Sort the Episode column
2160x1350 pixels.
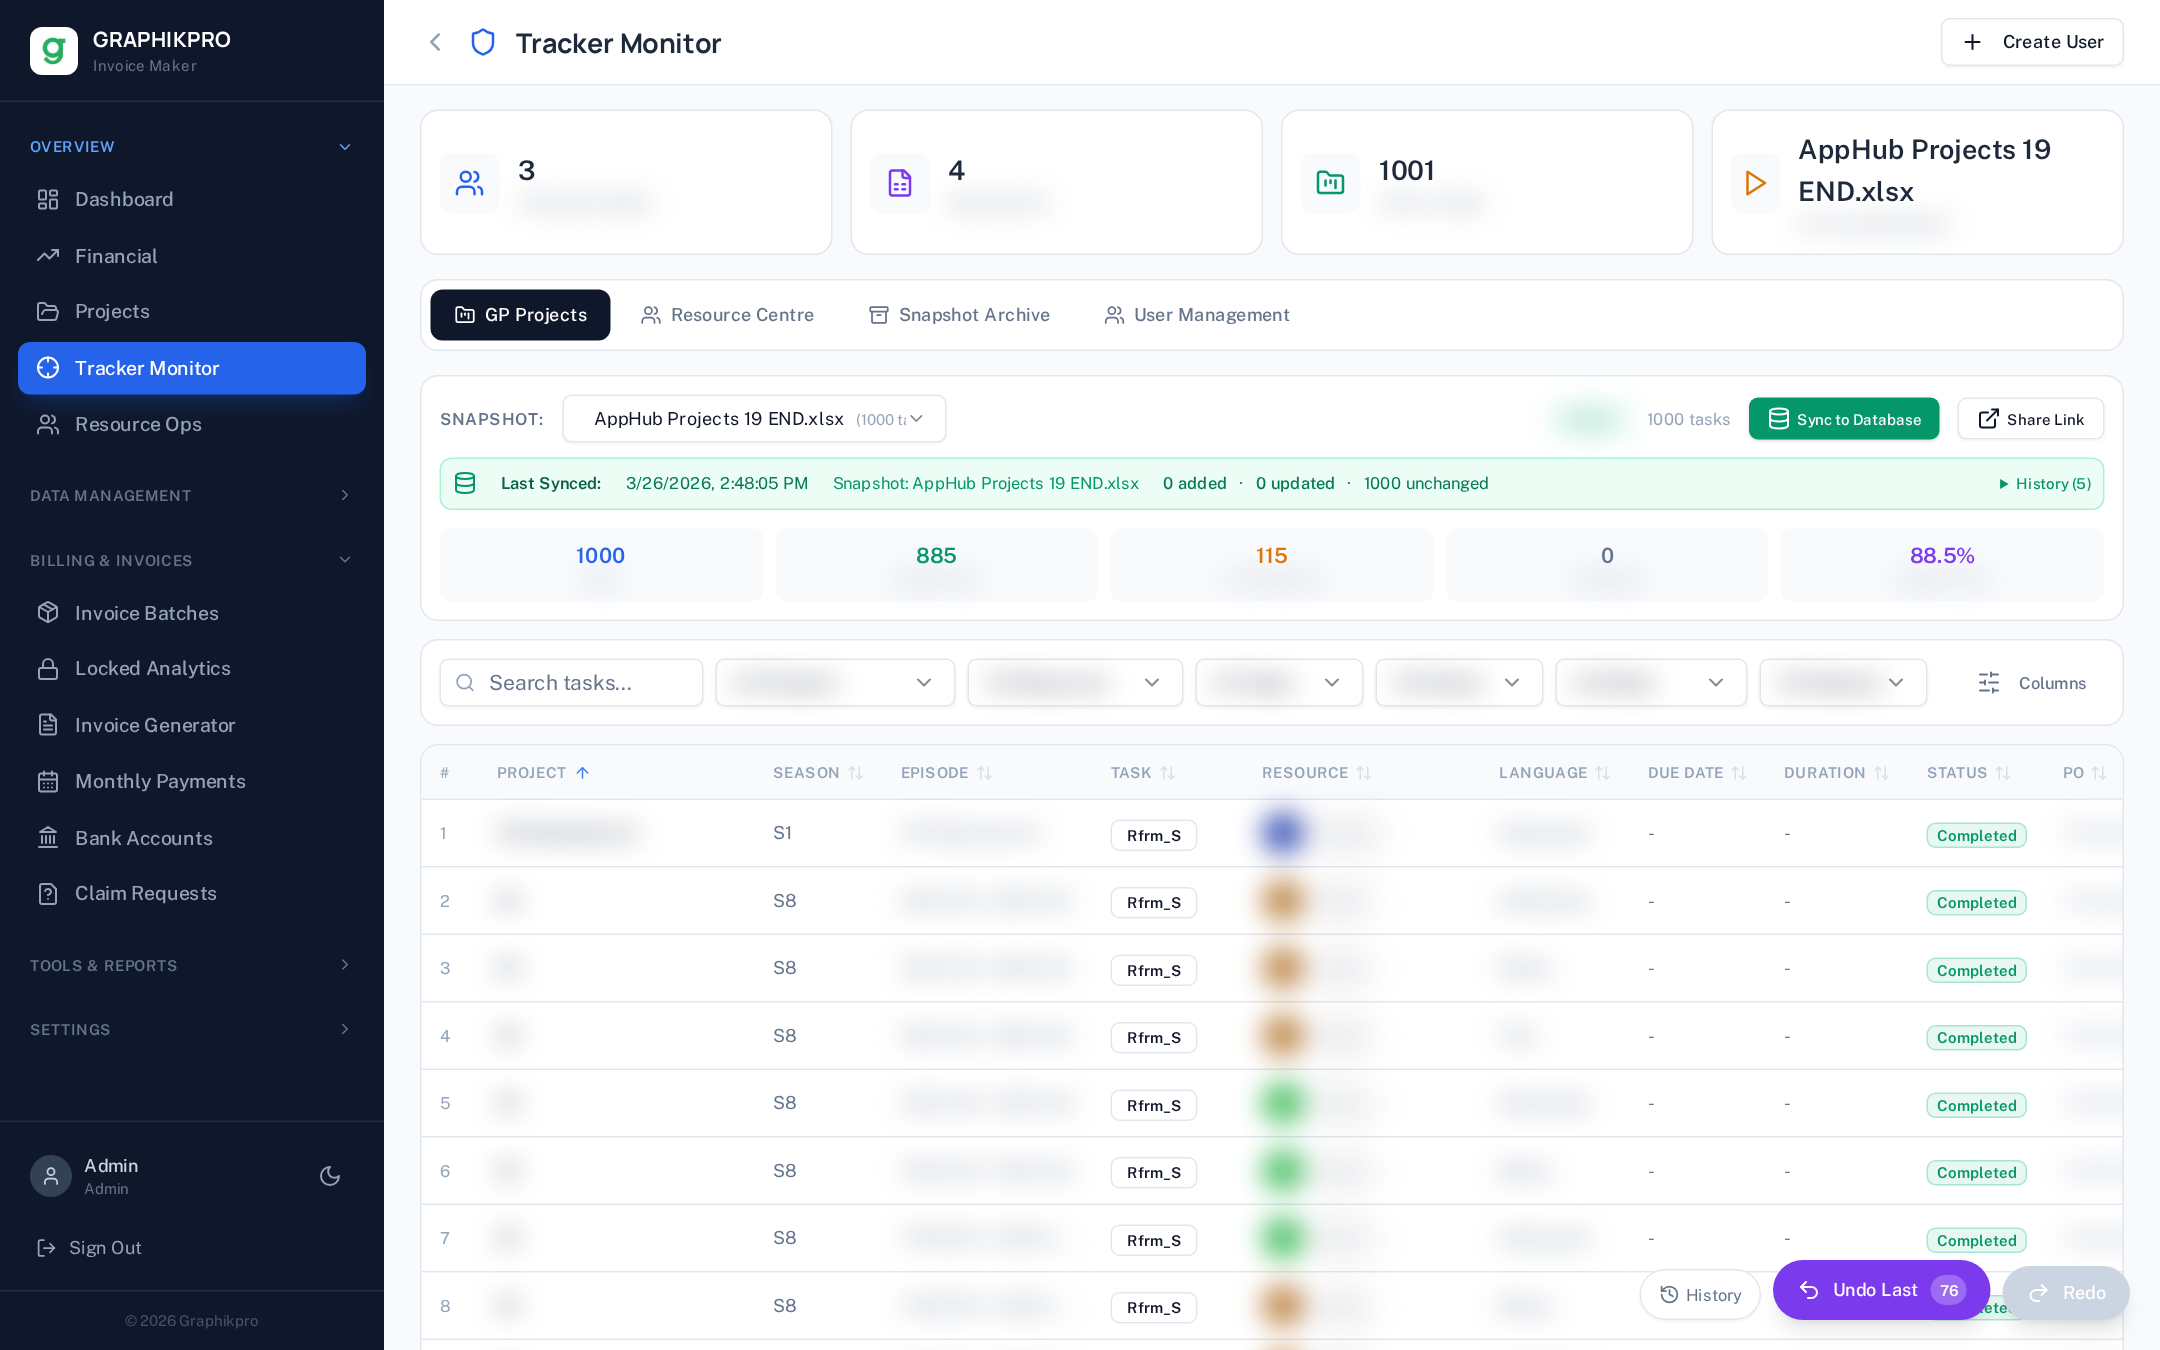pos(984,773)
